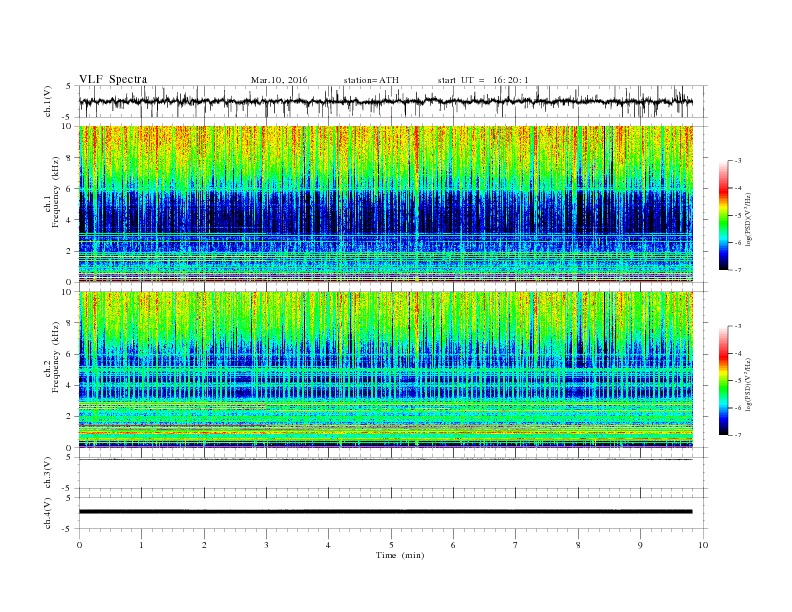This screenshot has height=612, width=792.
Task: Click the '-7' label on ch.2 colorbar
Action: click(x=738, y=435)
